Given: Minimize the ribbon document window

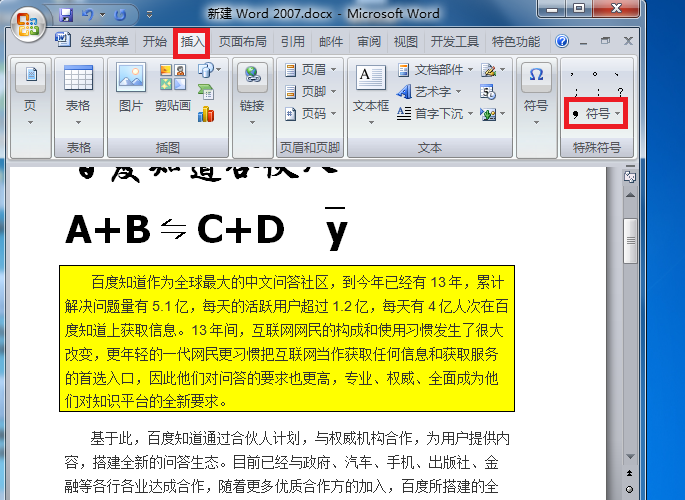Looking at the screenshot, I should [583, 42].
